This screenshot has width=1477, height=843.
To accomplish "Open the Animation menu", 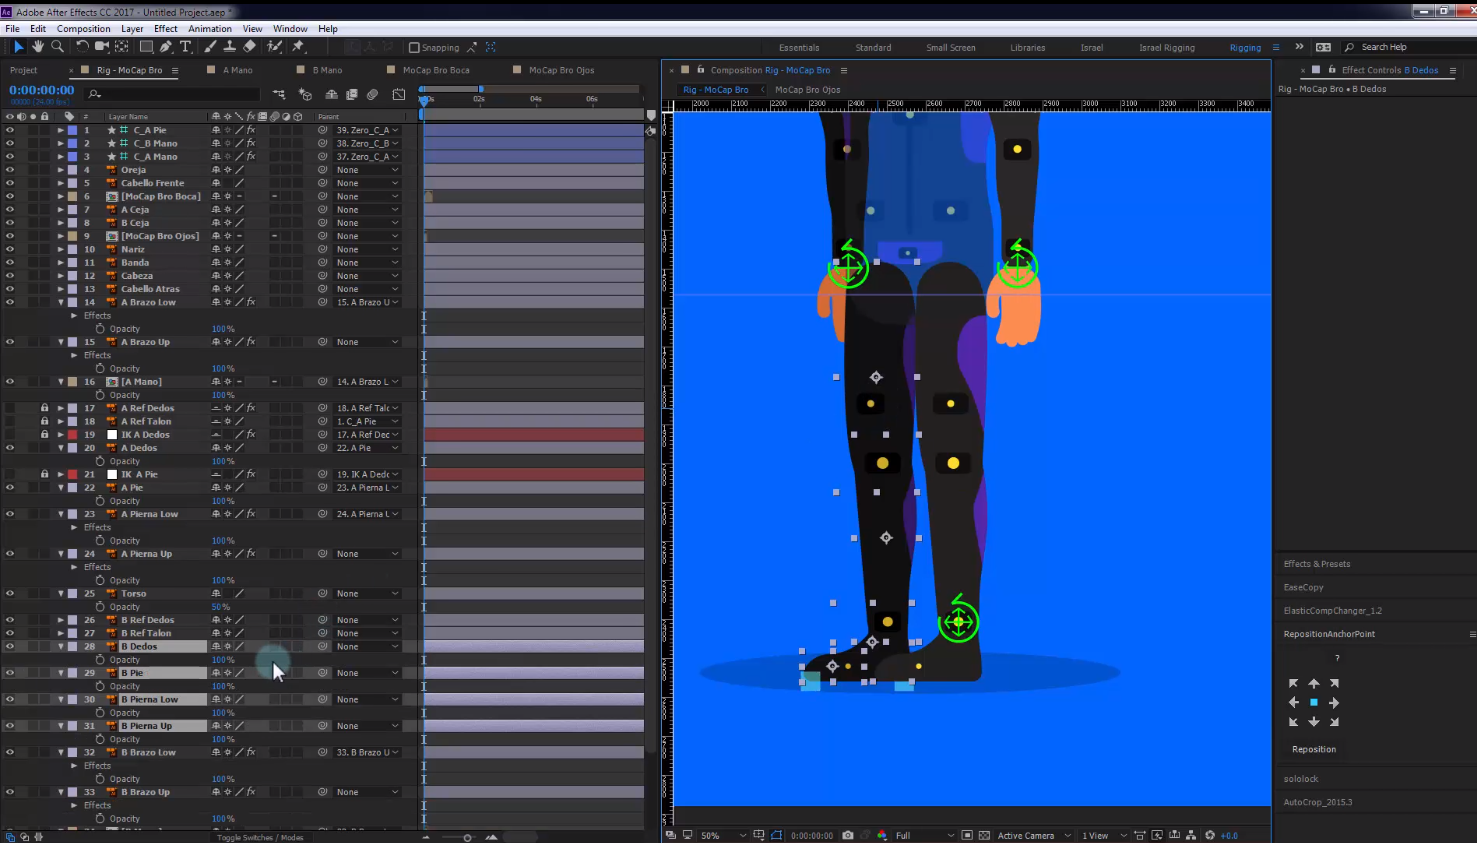I will pos(209,29).
